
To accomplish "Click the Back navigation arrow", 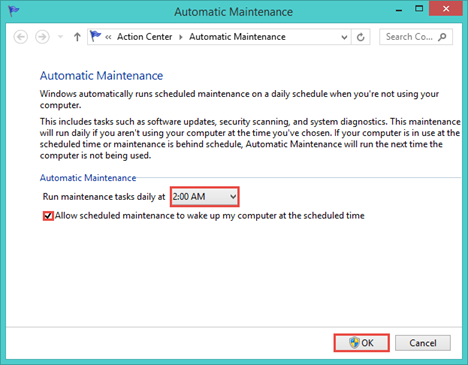I will click(21, 37).
